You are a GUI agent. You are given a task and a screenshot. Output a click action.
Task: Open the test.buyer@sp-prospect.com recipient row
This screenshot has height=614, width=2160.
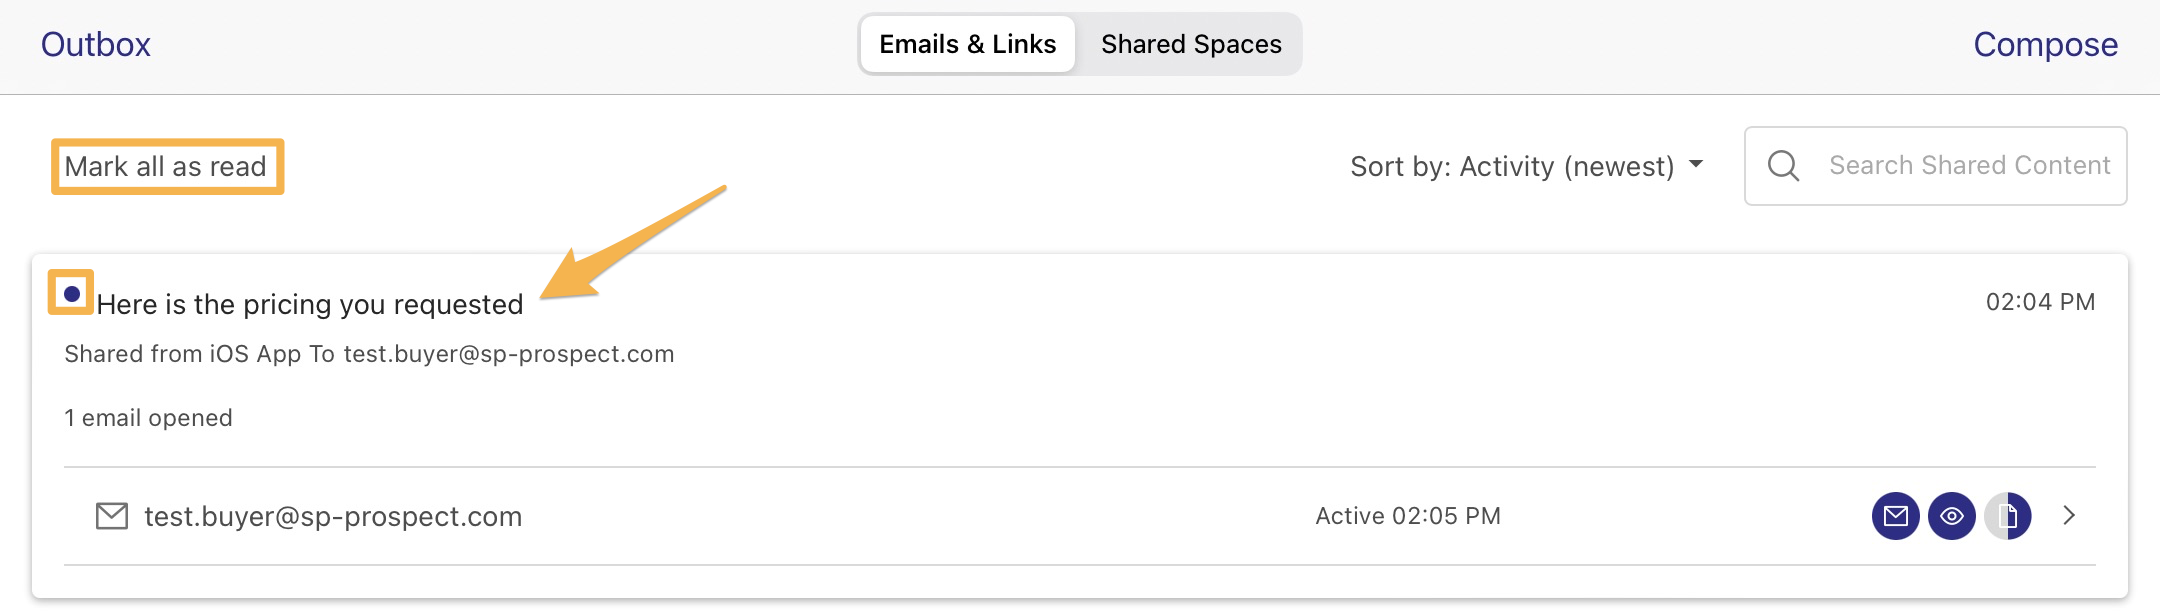click(1080, 516)
